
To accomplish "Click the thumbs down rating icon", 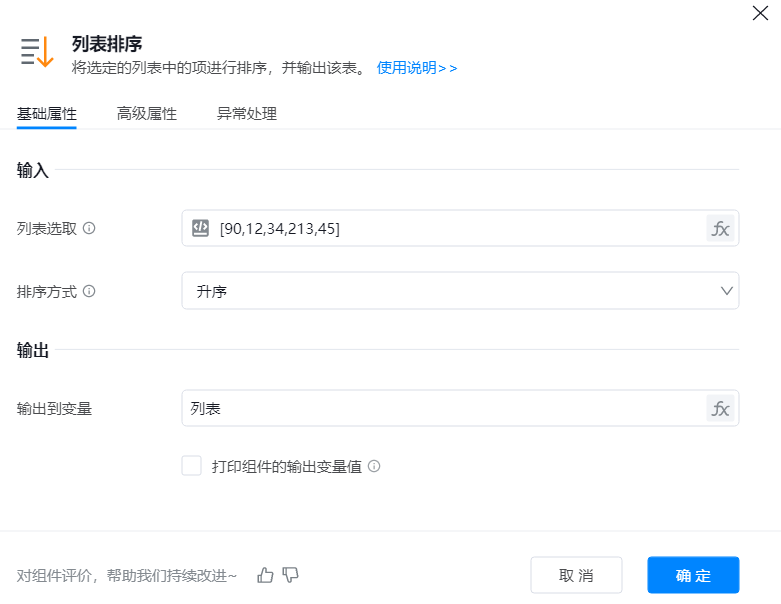I will (x=291, y=575).
